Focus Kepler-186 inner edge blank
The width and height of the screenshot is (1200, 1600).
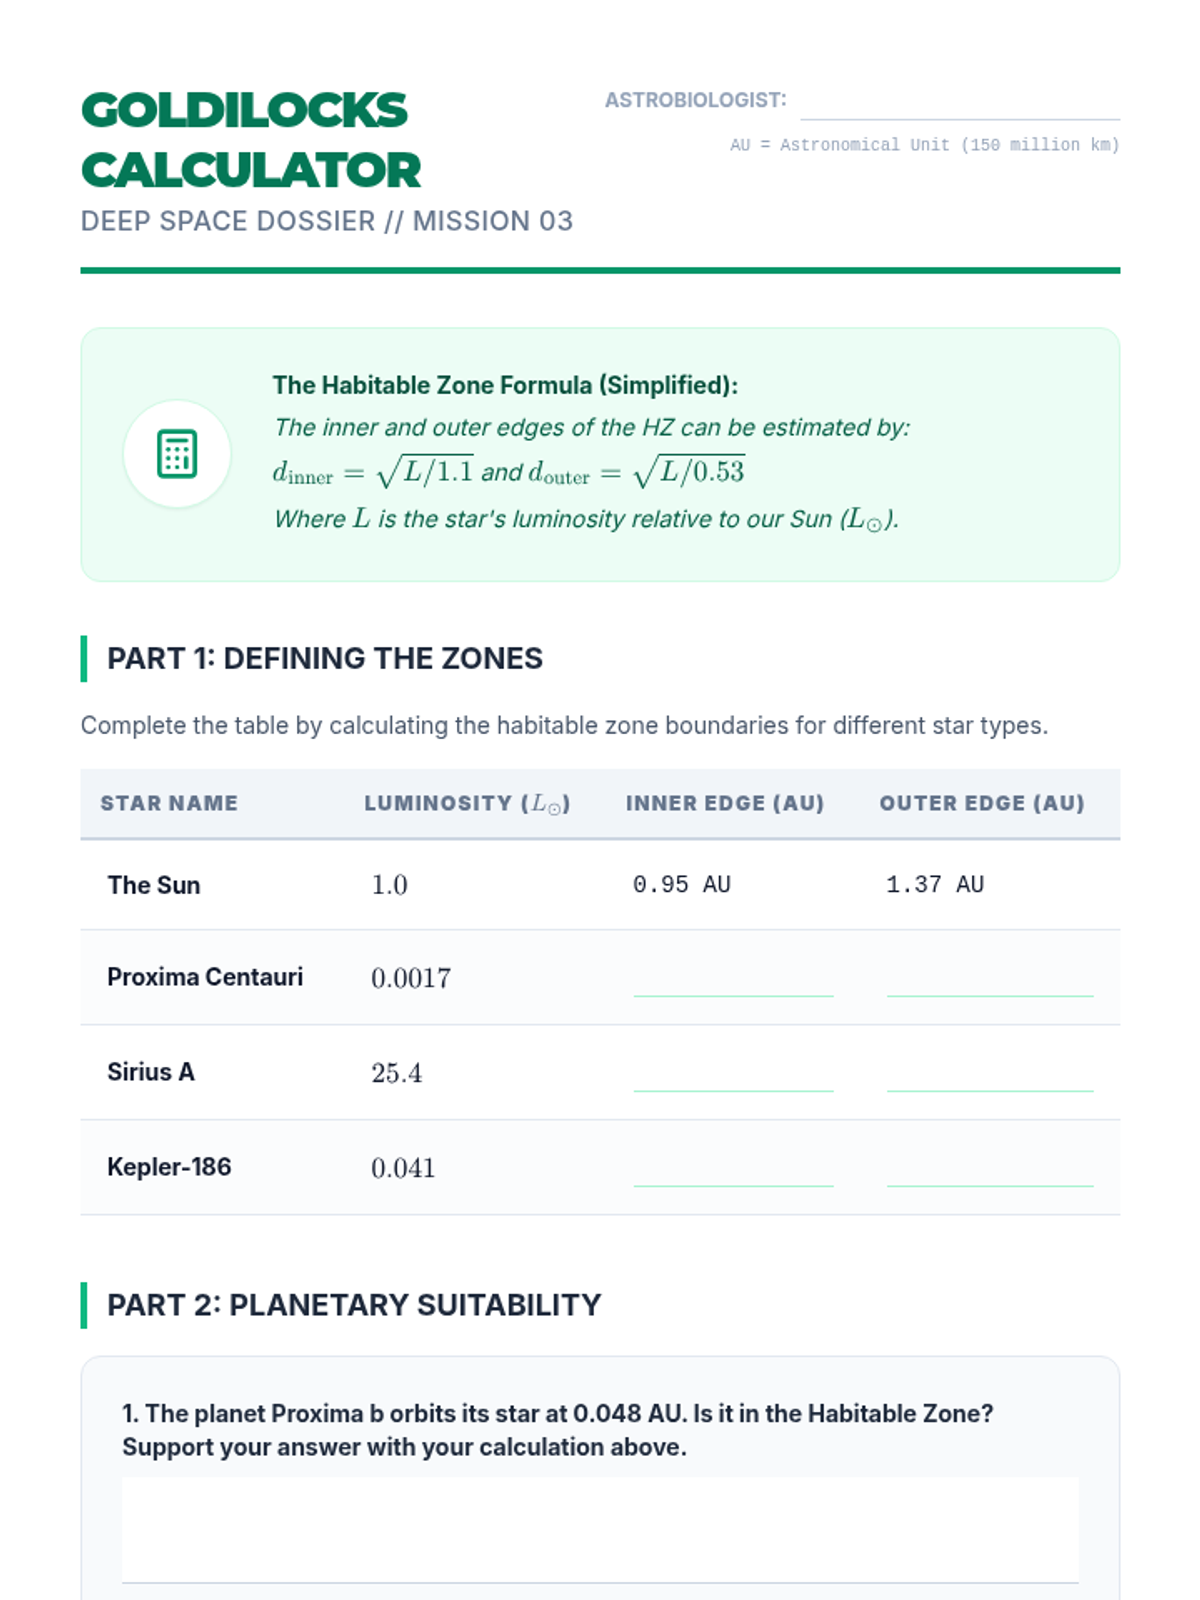coord(732,1170)
